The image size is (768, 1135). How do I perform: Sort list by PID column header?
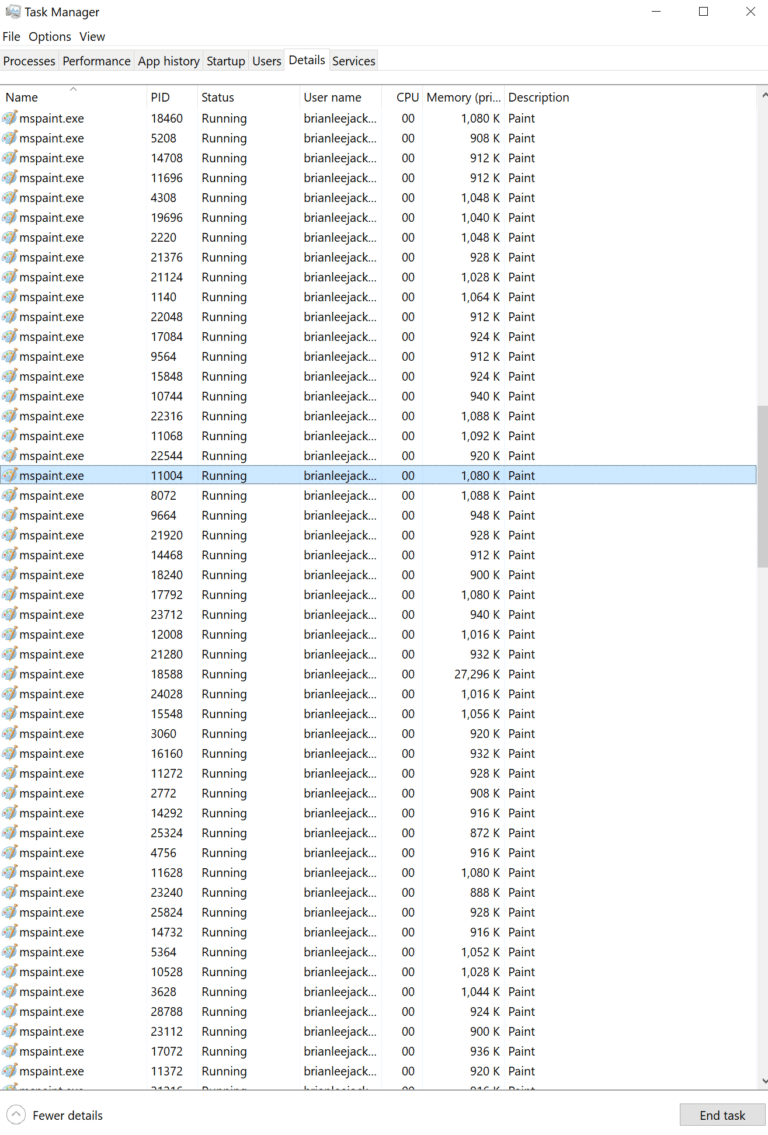(160, 98)
